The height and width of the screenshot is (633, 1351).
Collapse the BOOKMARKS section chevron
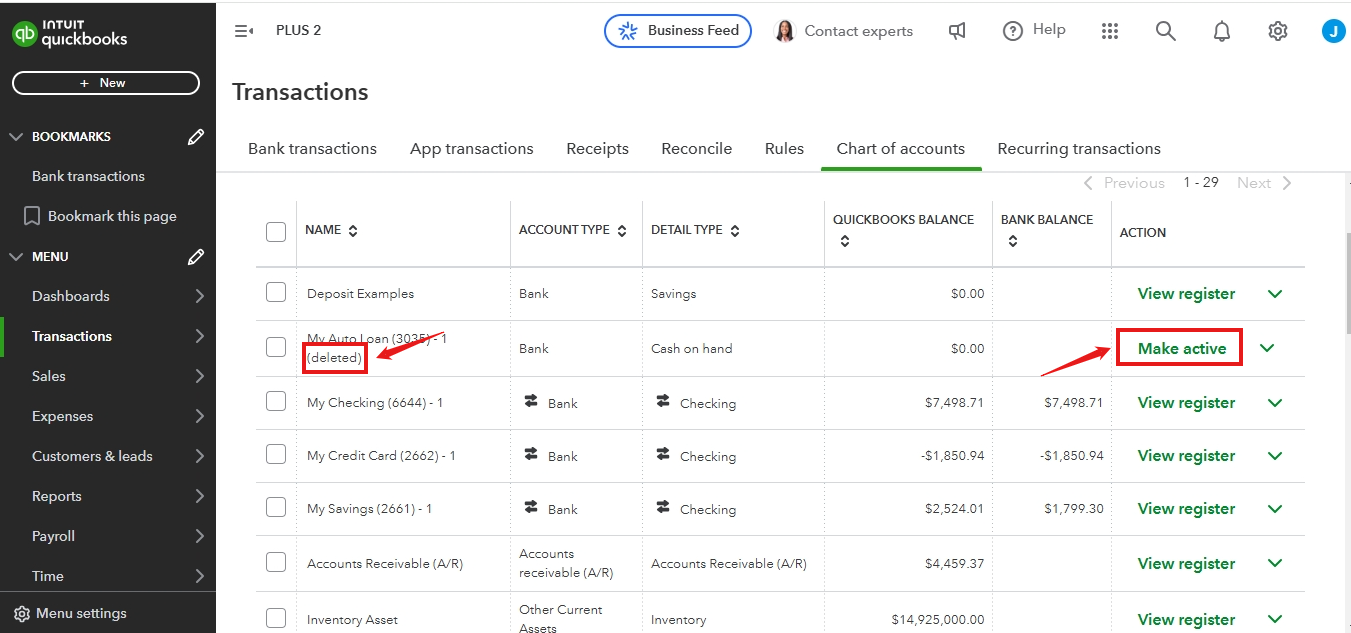tap(16, 137)
